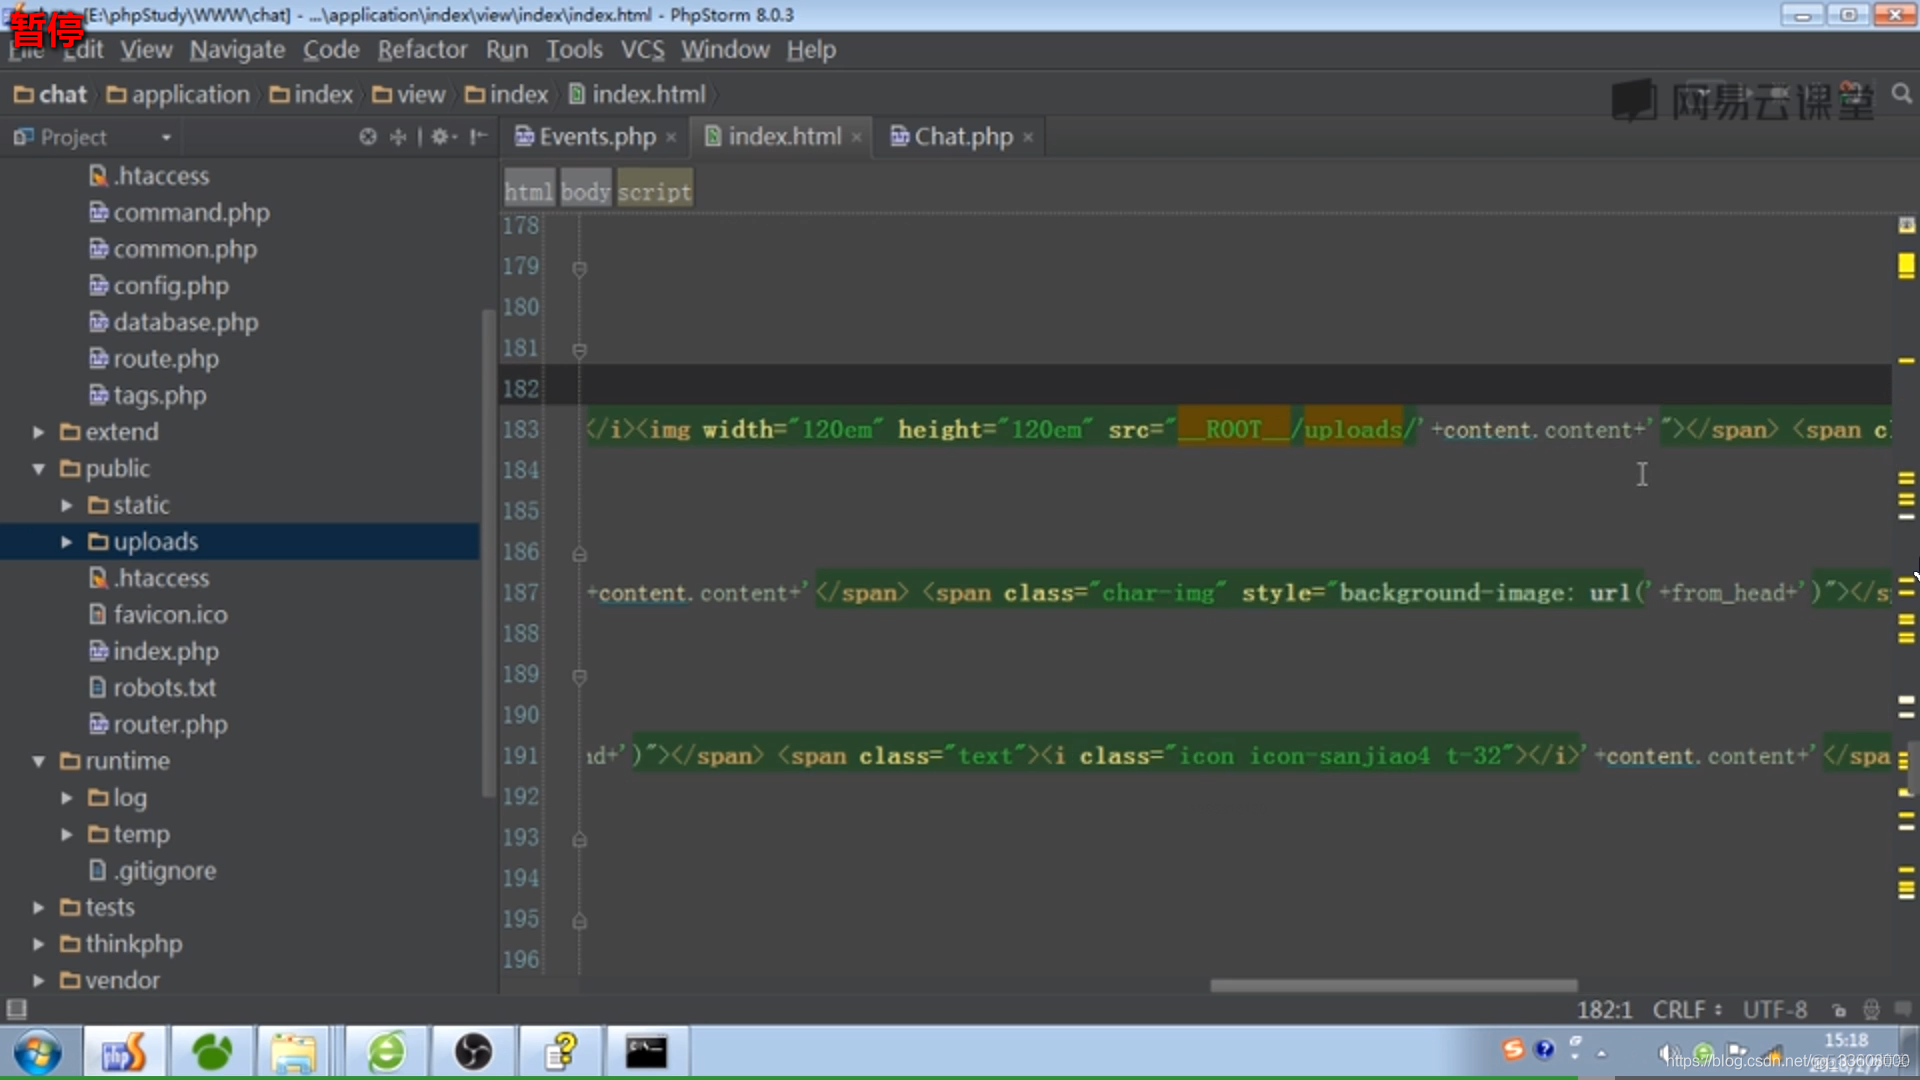Select router.php in project tree
This screenshot has width=1920, height=1080.
click(158, 725)
